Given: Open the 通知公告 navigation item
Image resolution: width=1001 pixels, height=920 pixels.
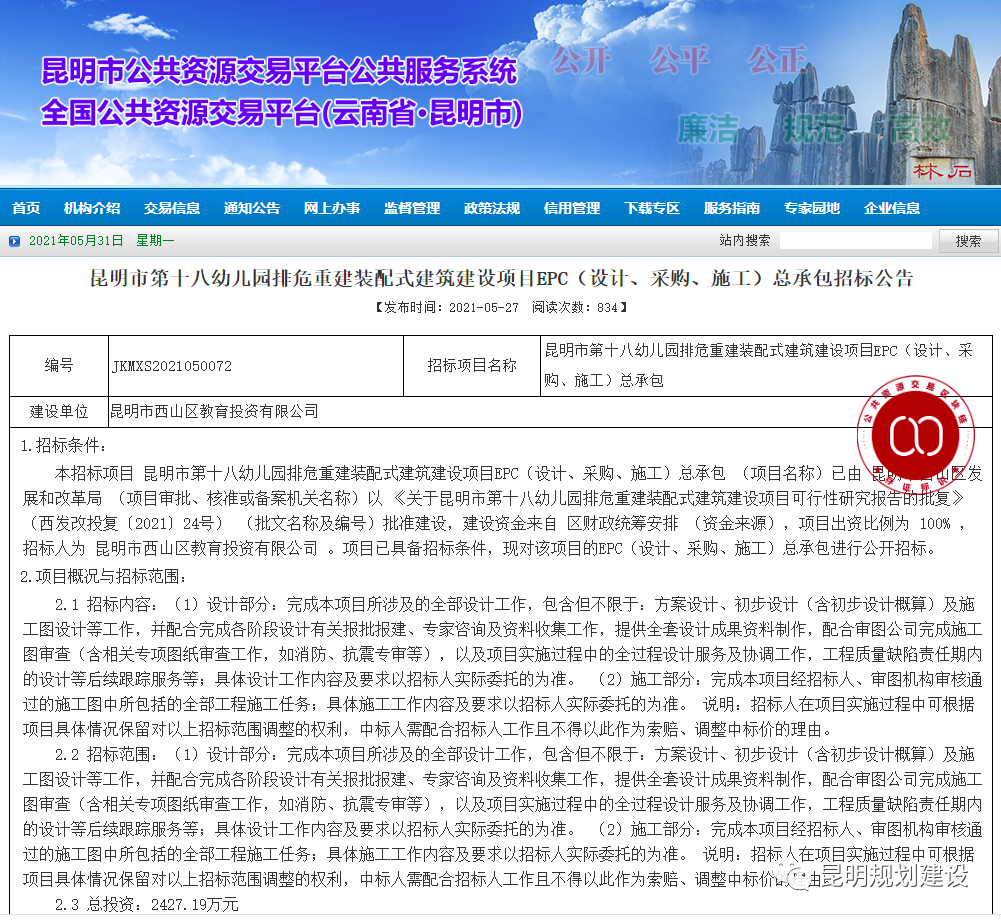Looking at the screenshot, I should pyautogui.click(x=252, y=208).
